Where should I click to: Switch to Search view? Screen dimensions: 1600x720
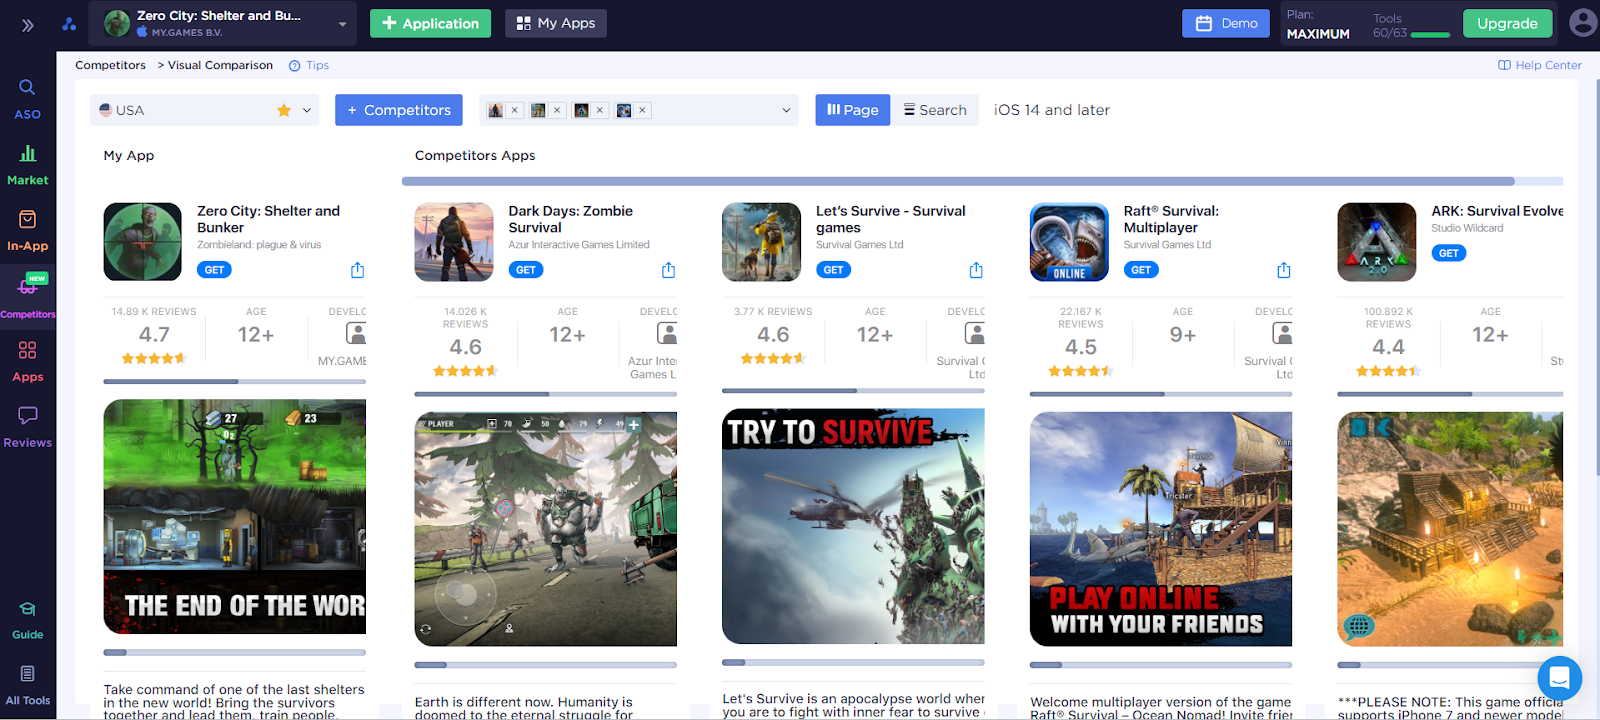tap(936, 110)
